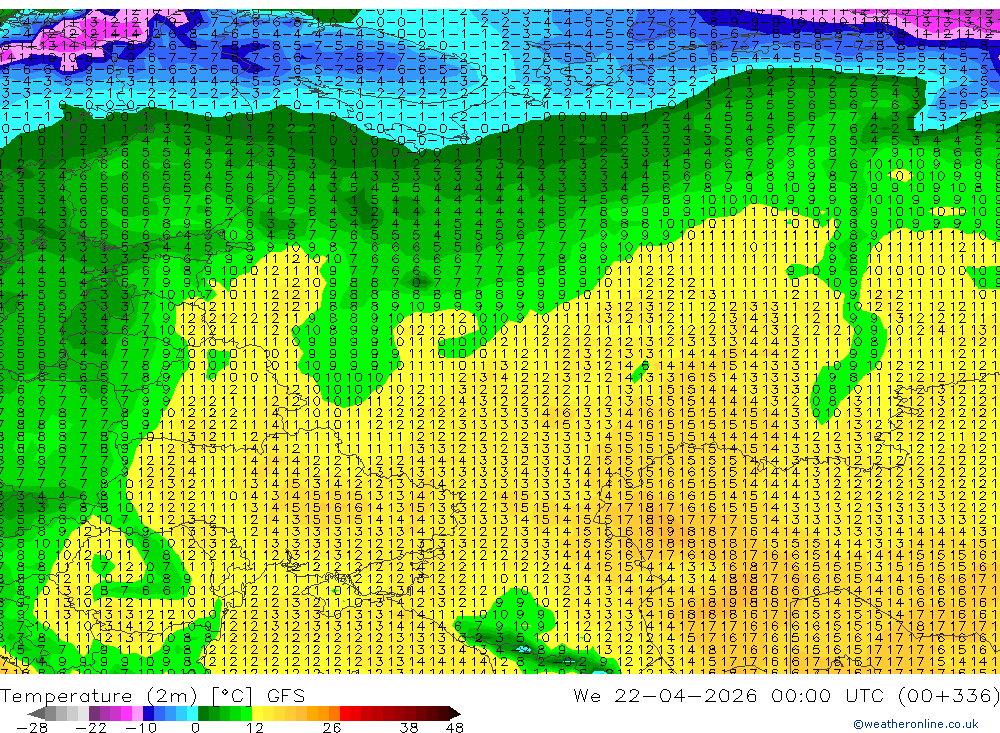Image resolution: width=1000 pixels, height=733 pixels.
Task: Click the -28 label on the legend
Action: point(31,727)
